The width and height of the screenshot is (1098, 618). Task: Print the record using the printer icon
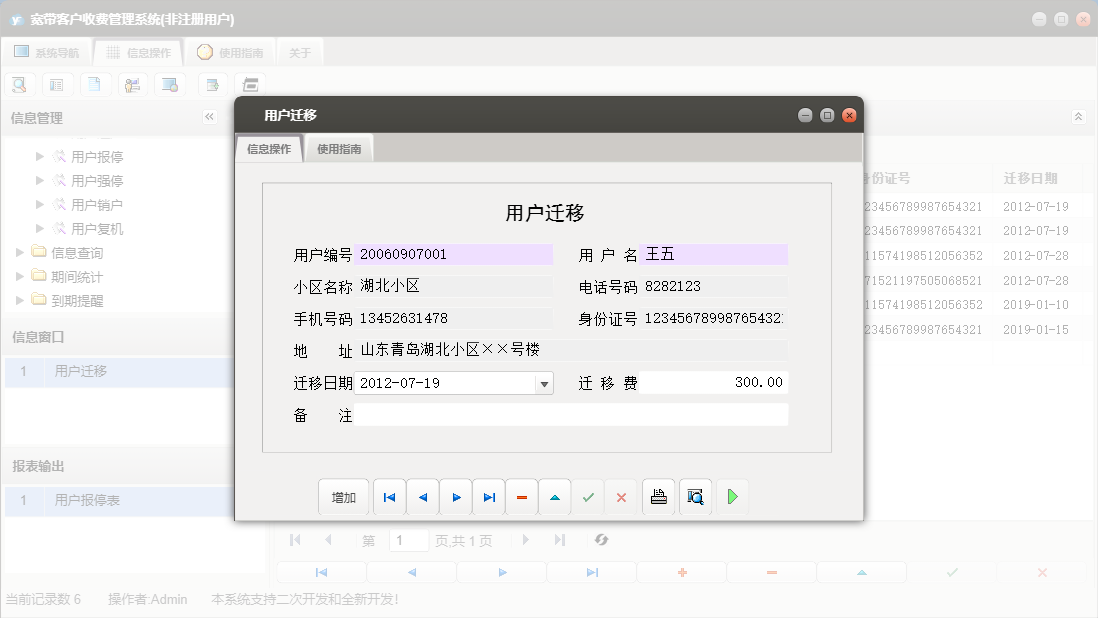click(x=657, y=496)
